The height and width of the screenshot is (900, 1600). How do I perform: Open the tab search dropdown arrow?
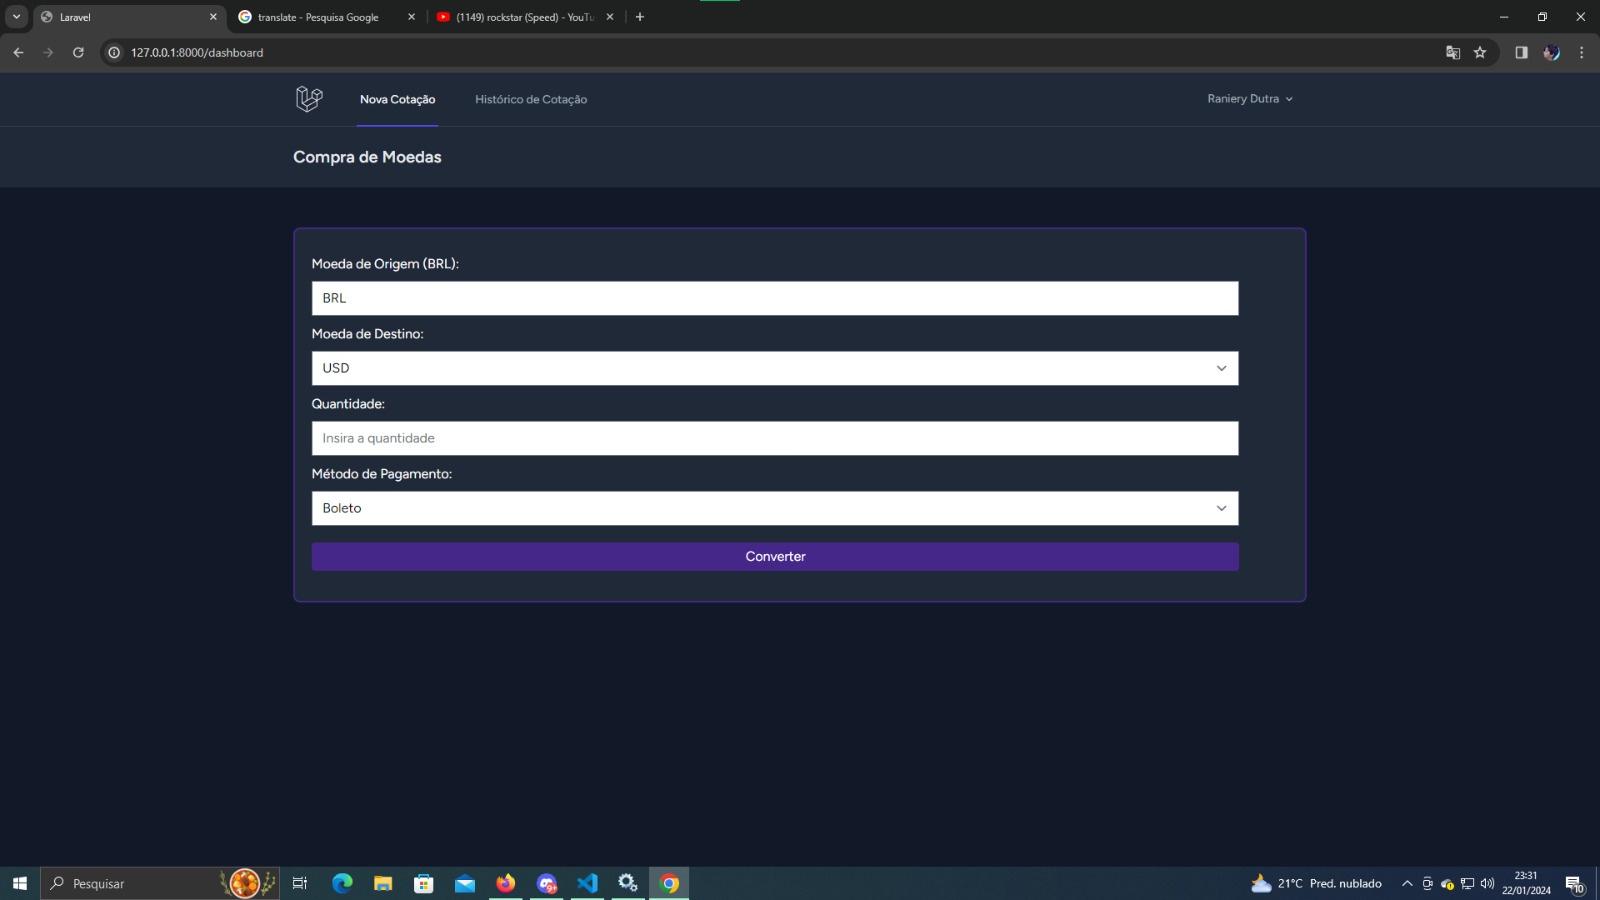tap(16, 17)
